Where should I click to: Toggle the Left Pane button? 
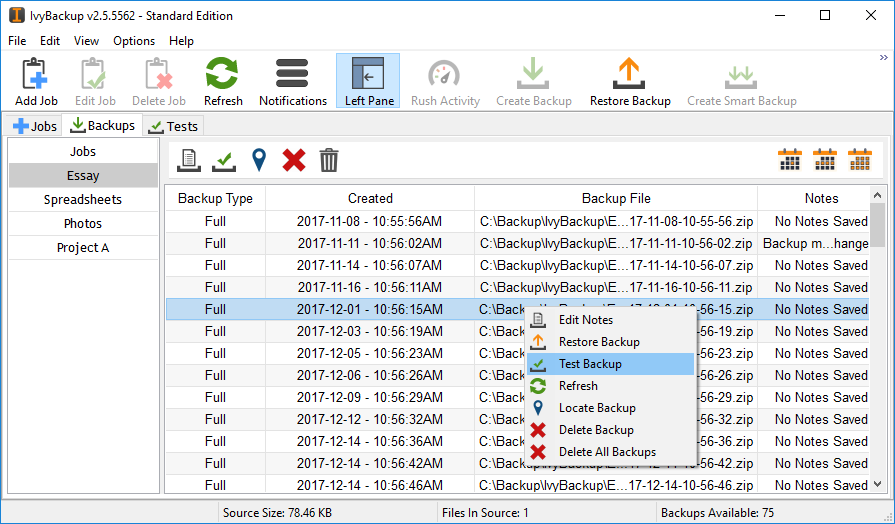368,81
